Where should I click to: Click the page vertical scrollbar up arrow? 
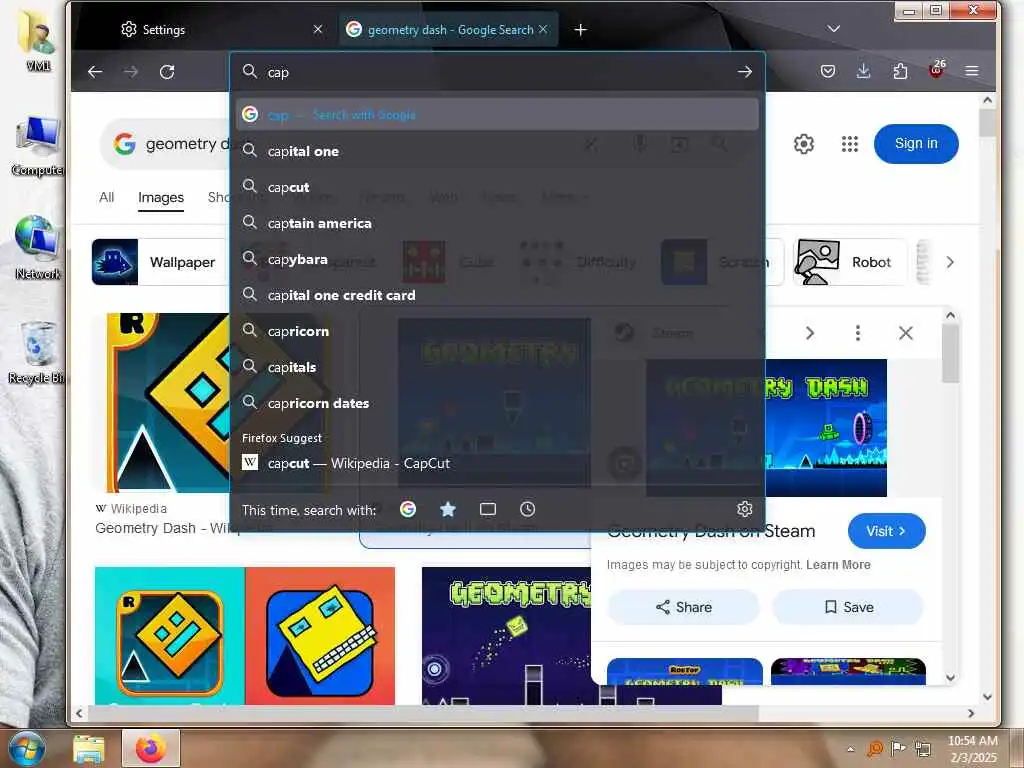[987, 101]
